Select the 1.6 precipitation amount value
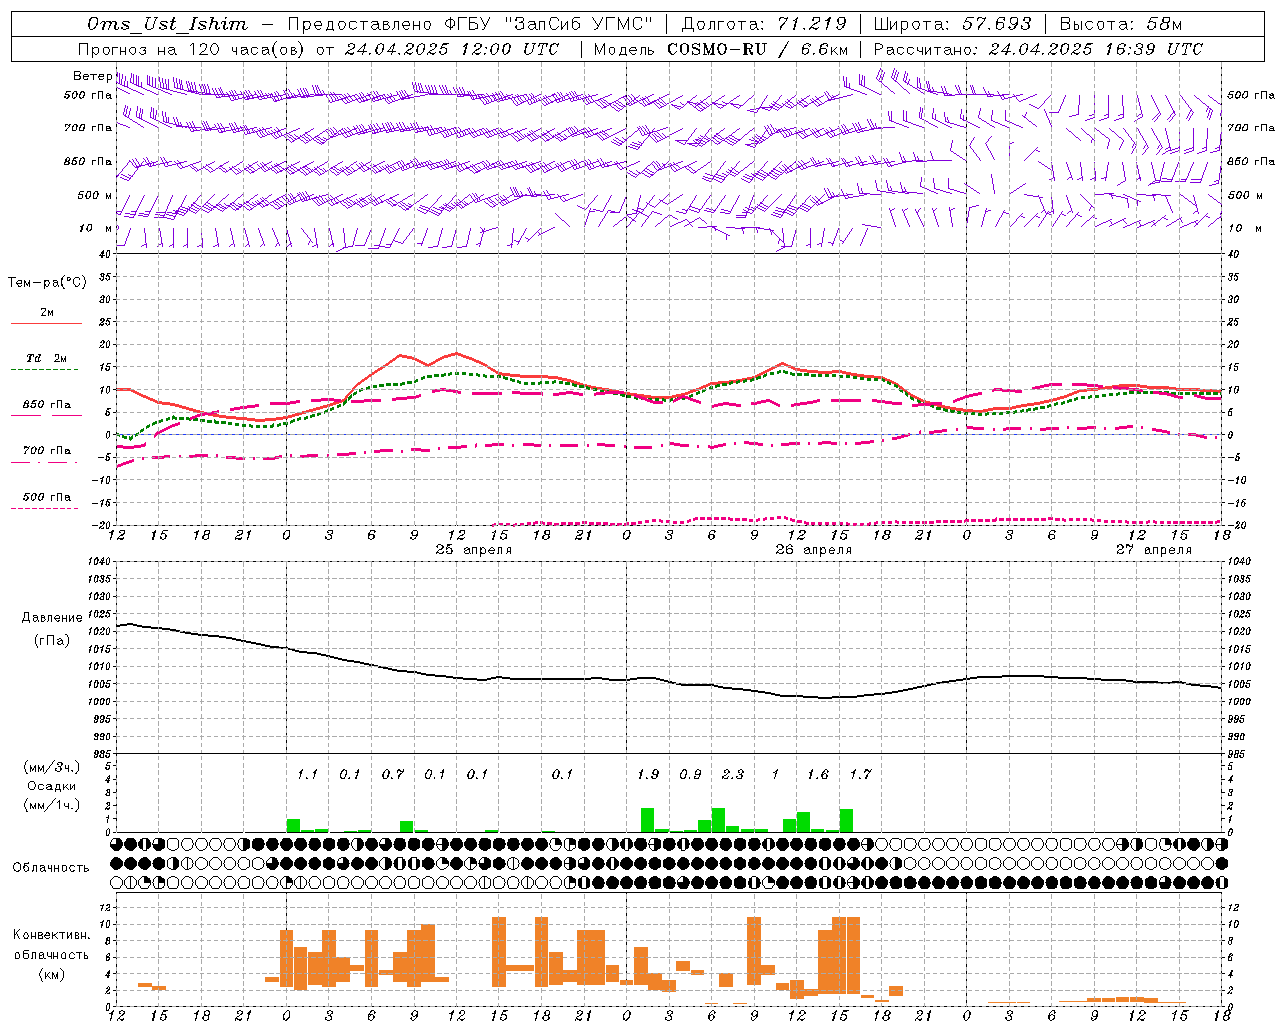Viewport: 1280px width, 1024px height. click(x=818, y=774)
